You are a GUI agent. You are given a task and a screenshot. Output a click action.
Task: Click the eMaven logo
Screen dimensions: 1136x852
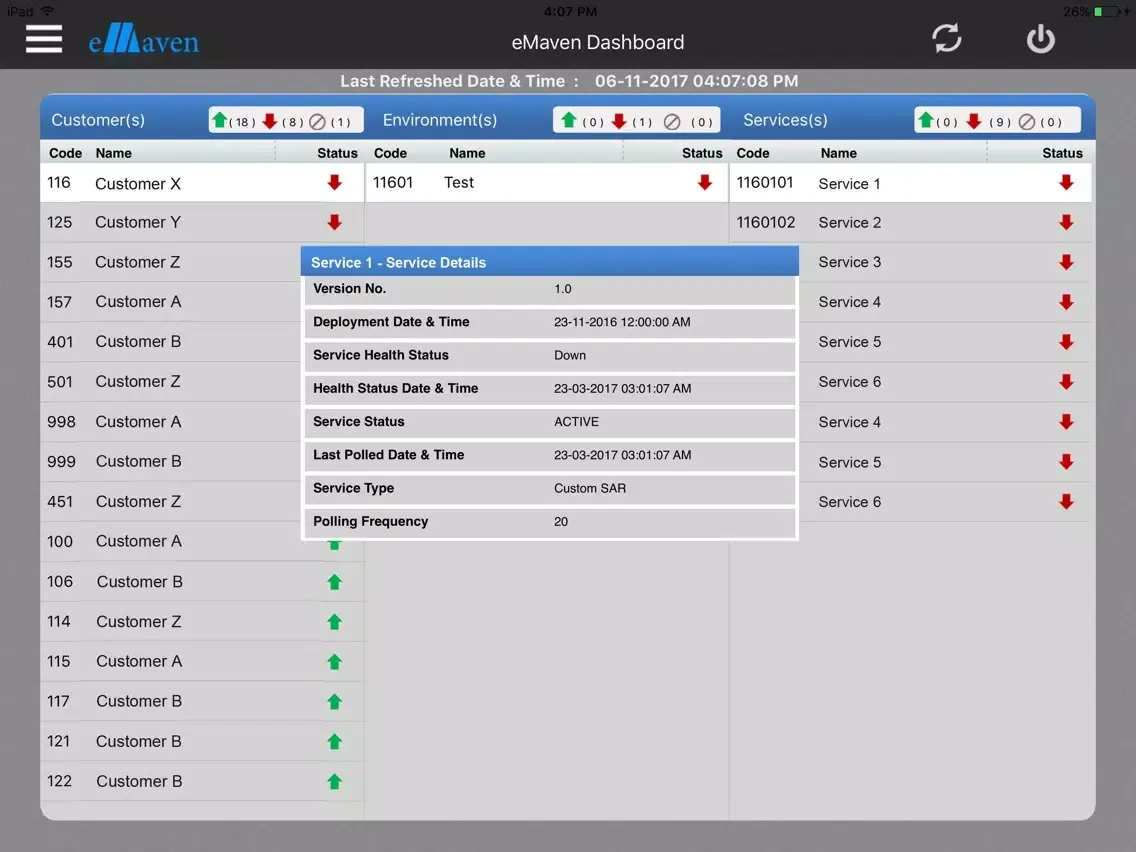[143, 40]
